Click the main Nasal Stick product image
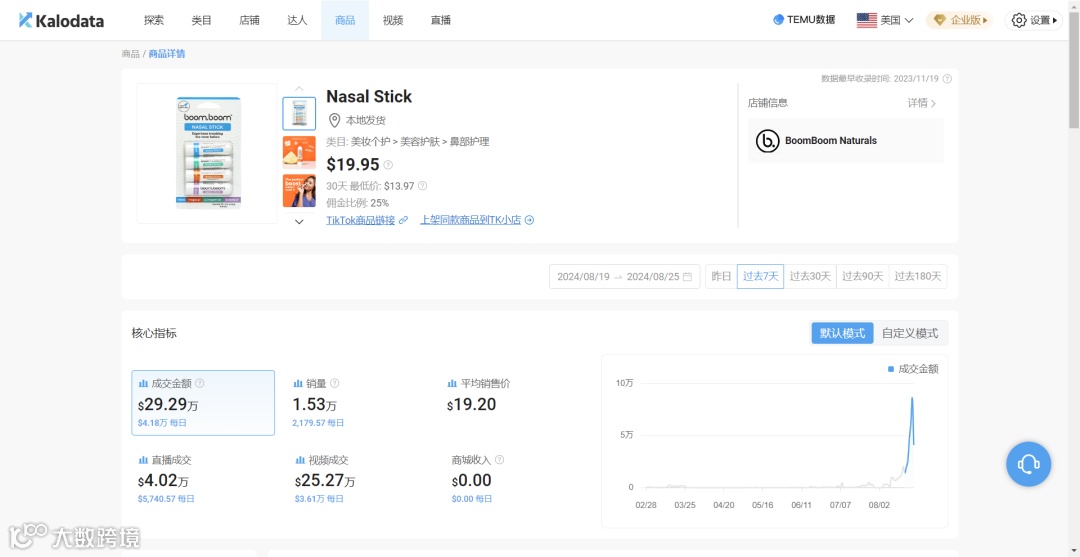1080x557 pixels. coord(207,153)
